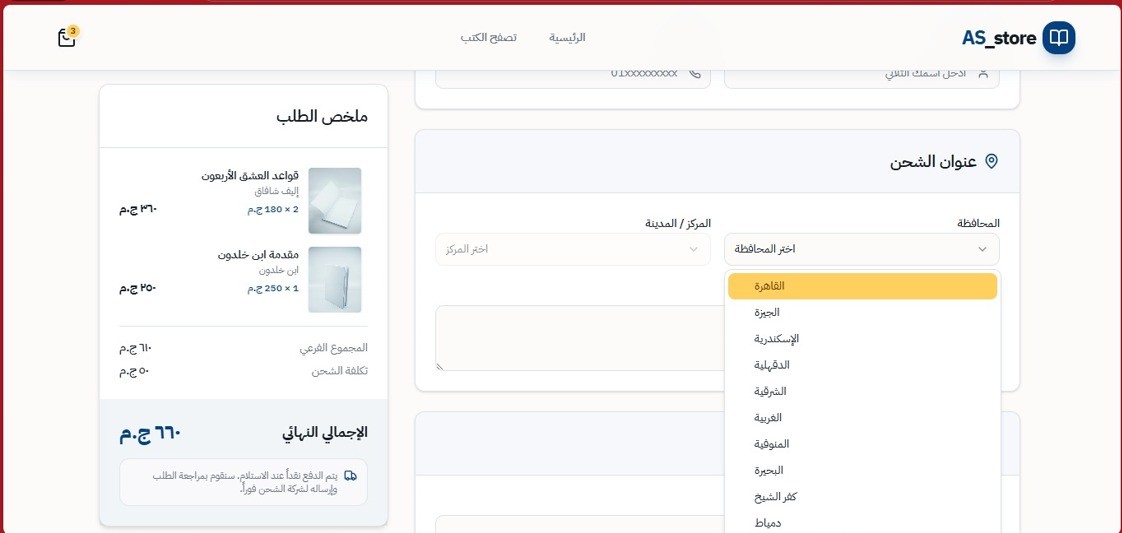Screen dimensions: 1122x533
Task: Select الجيزة from the governorate list
Action: click(862, 313)
